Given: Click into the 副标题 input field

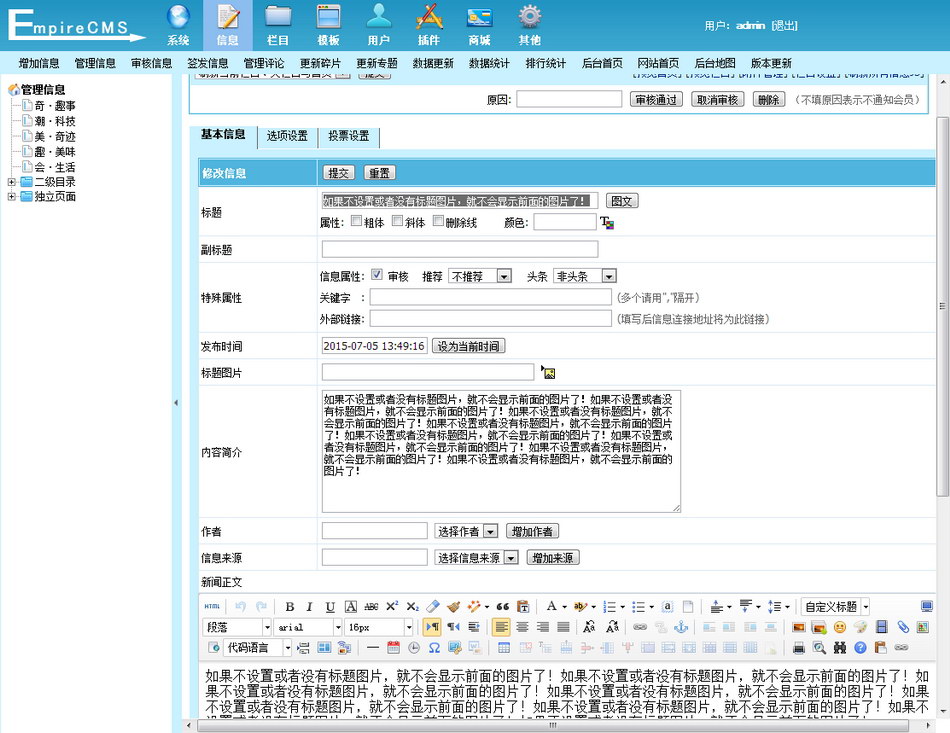Looking at the screenshot, I should click(x=460, y=249).
